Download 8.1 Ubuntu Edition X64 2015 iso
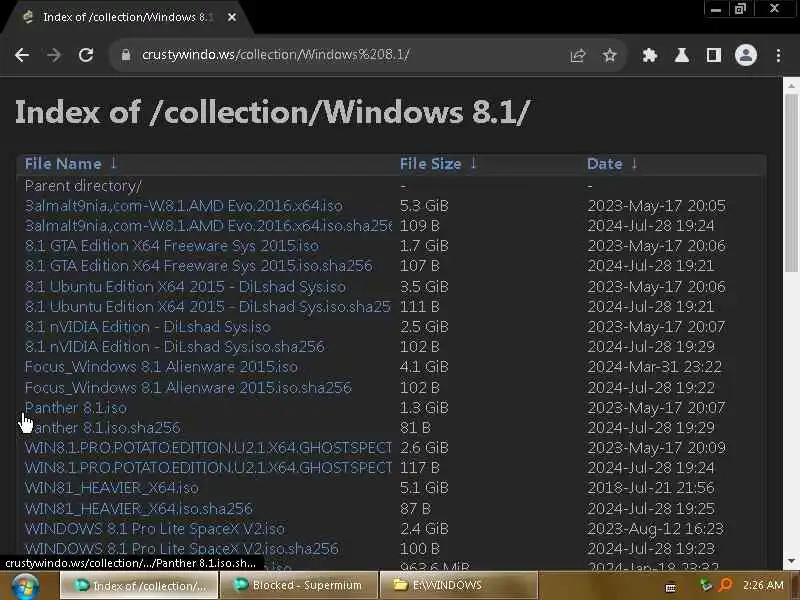Screen dimensions: 800x600 (x=185, y=286)
